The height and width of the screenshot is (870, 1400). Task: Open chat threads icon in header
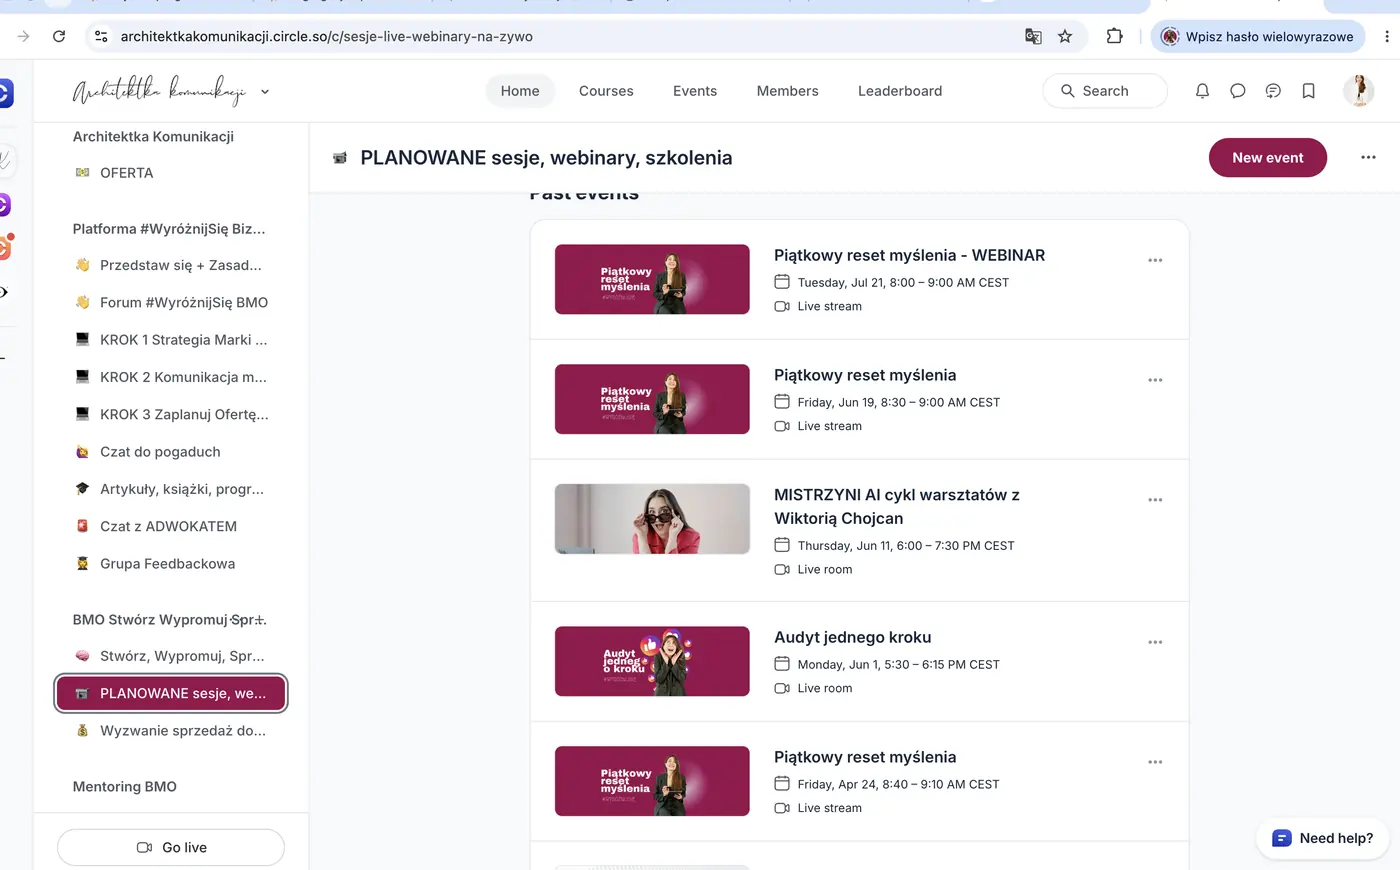point(1273,91)
